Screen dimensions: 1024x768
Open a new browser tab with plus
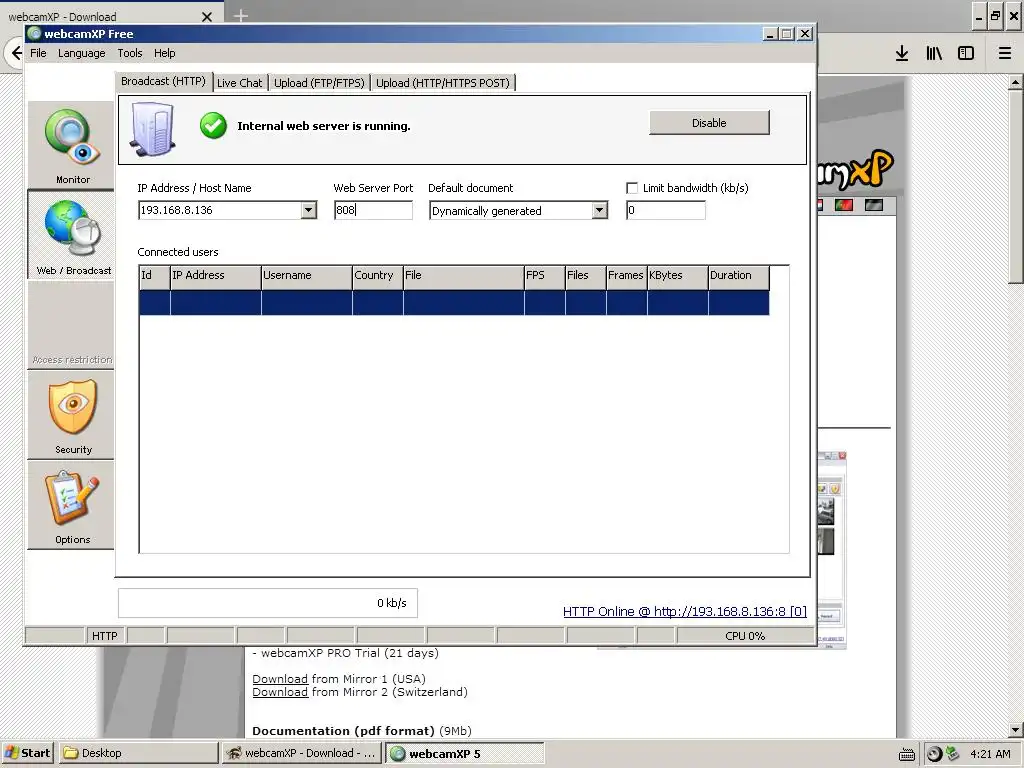240,16
